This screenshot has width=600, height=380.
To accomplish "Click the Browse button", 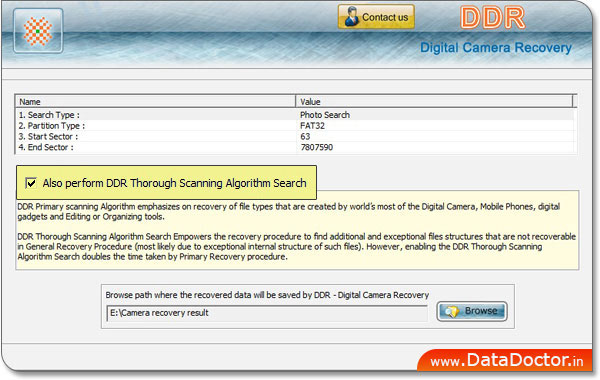I will [x=472, y=311].
